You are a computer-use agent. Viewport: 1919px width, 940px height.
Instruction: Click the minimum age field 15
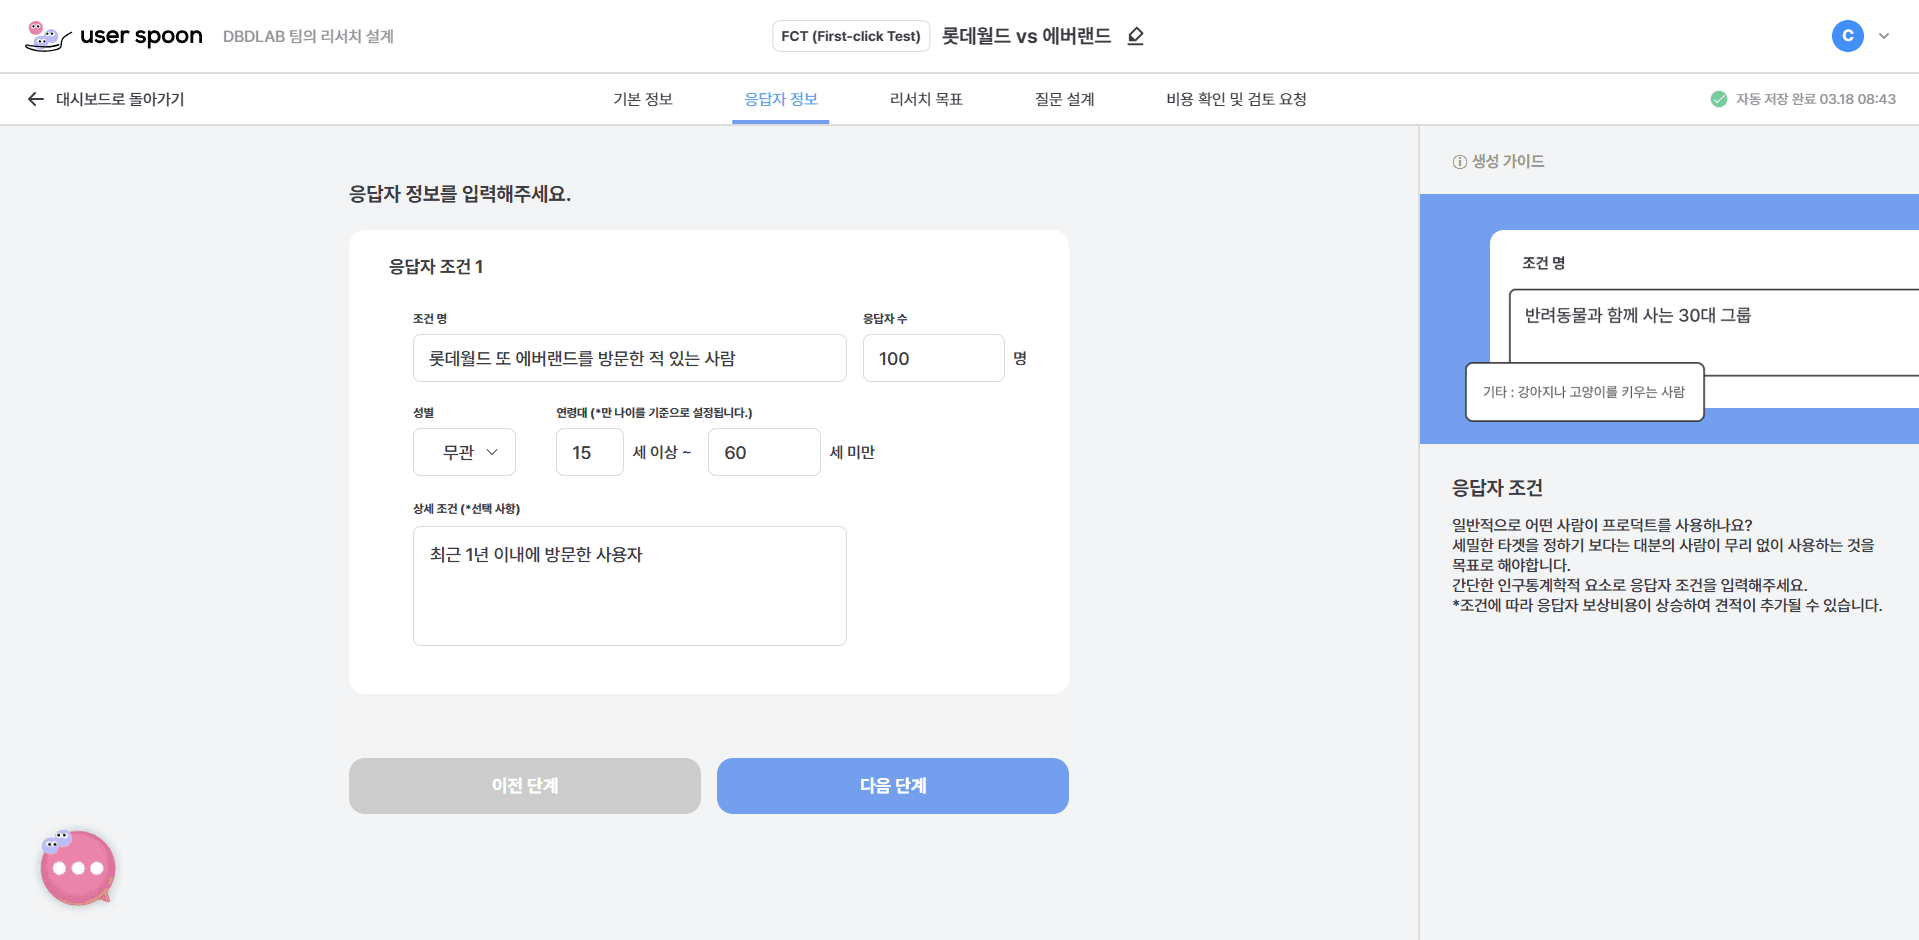tap(590, 452)
